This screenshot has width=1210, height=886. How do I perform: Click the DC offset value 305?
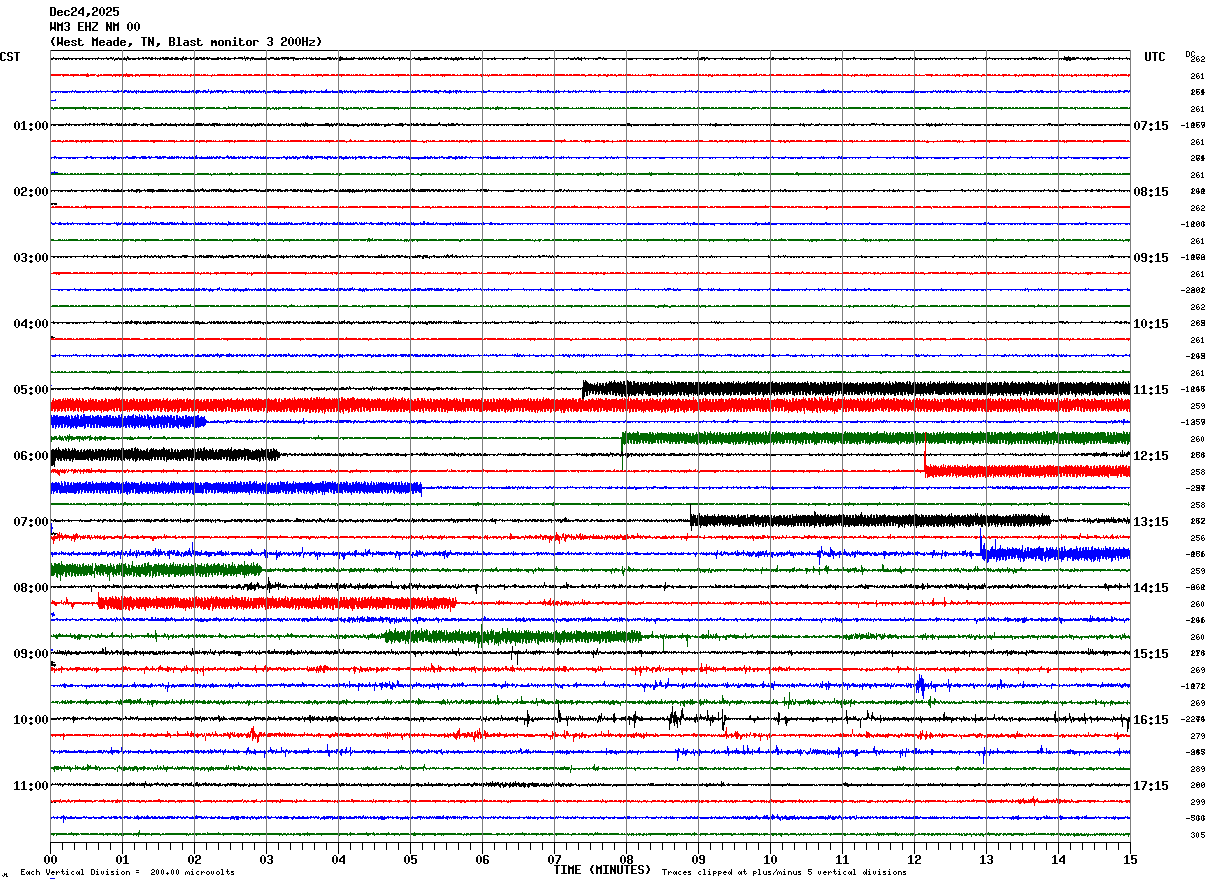(1197, 835)
